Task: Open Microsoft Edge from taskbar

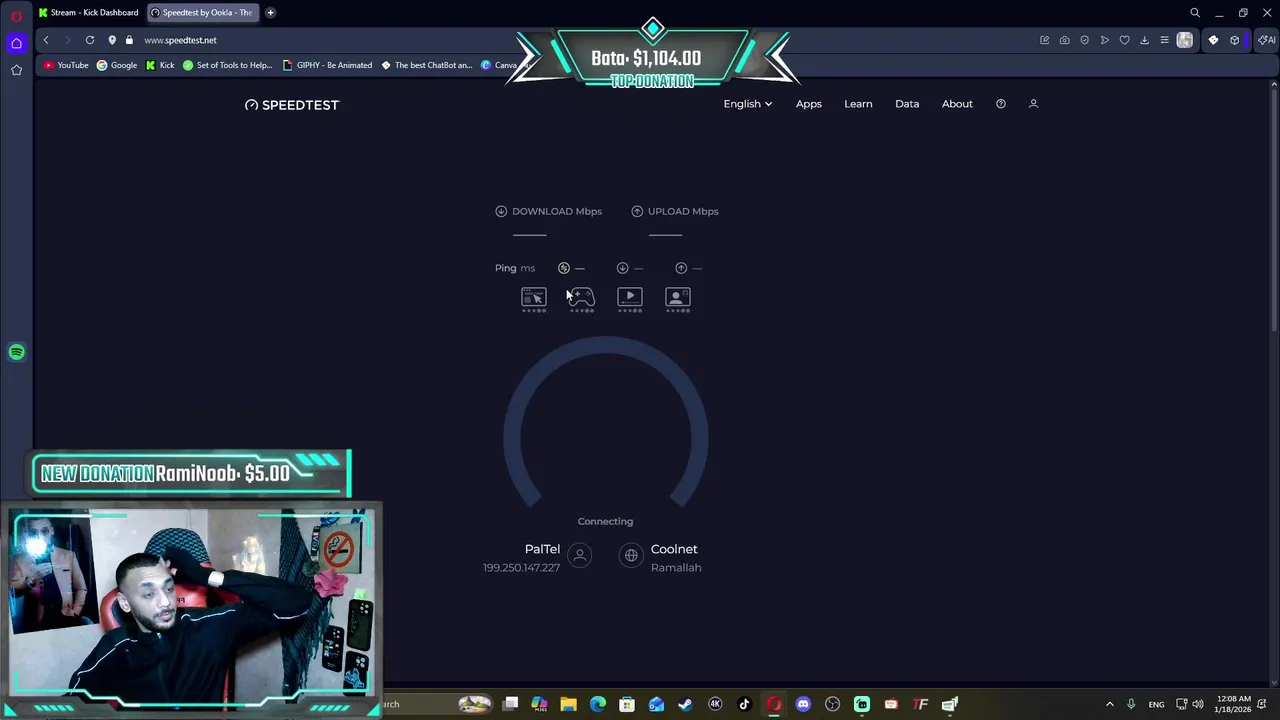Action: (597, 704)
